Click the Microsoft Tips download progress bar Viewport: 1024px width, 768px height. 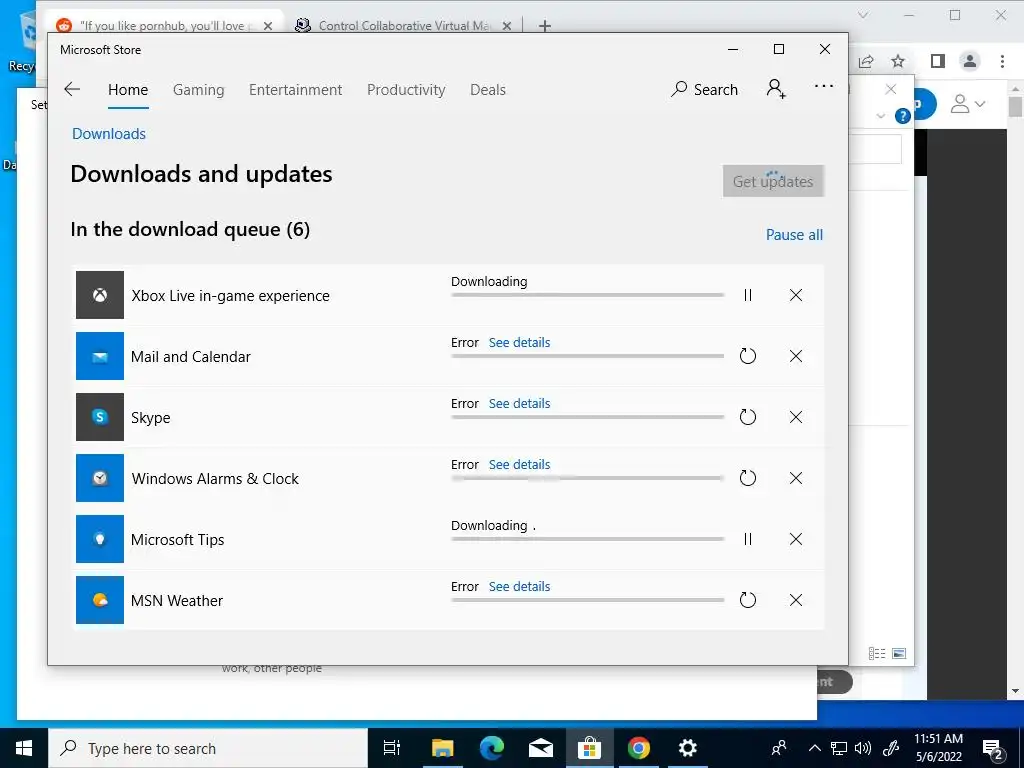587,539
